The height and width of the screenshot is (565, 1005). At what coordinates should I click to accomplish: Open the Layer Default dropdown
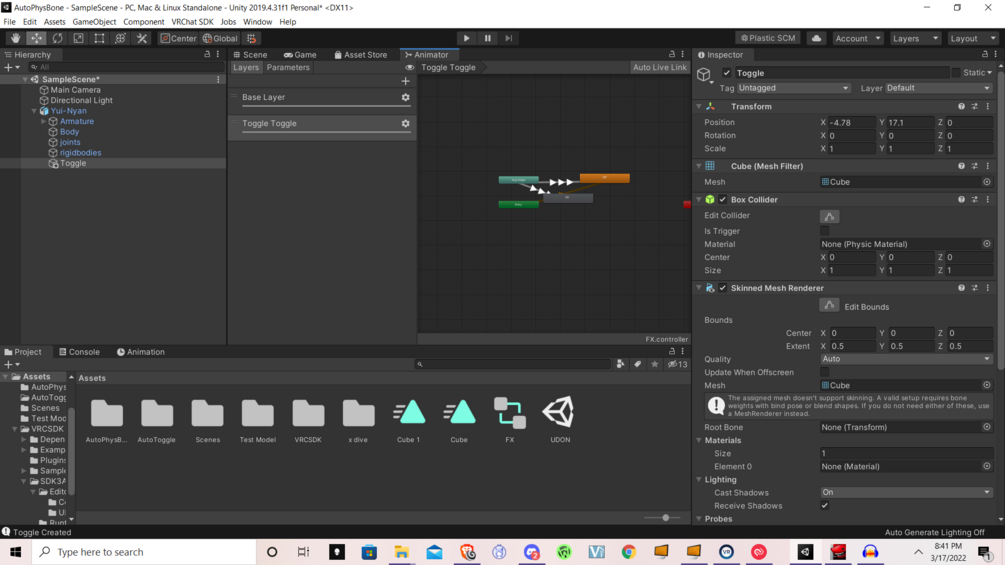[938, 88]
